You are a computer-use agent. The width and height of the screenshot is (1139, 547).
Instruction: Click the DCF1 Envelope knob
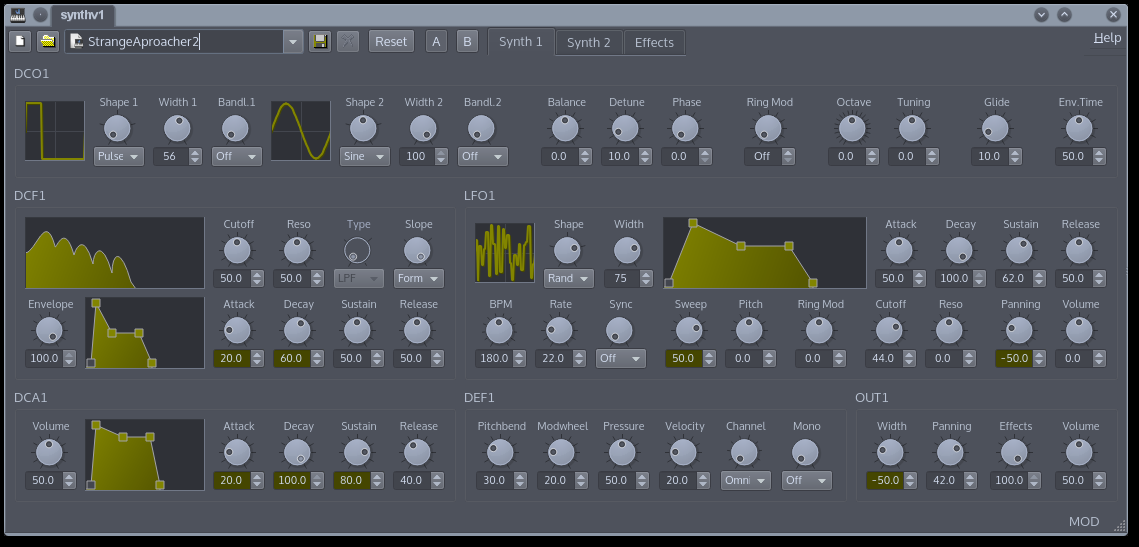tap(50, 331)
